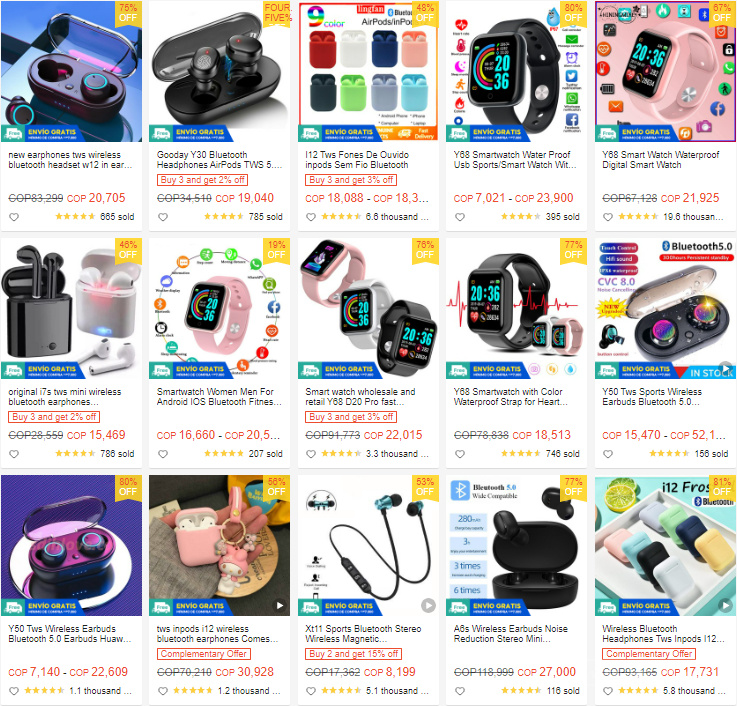737x706 pixels.
Task: Heart the original i7s tws earphones
Action: click(14, 454)
